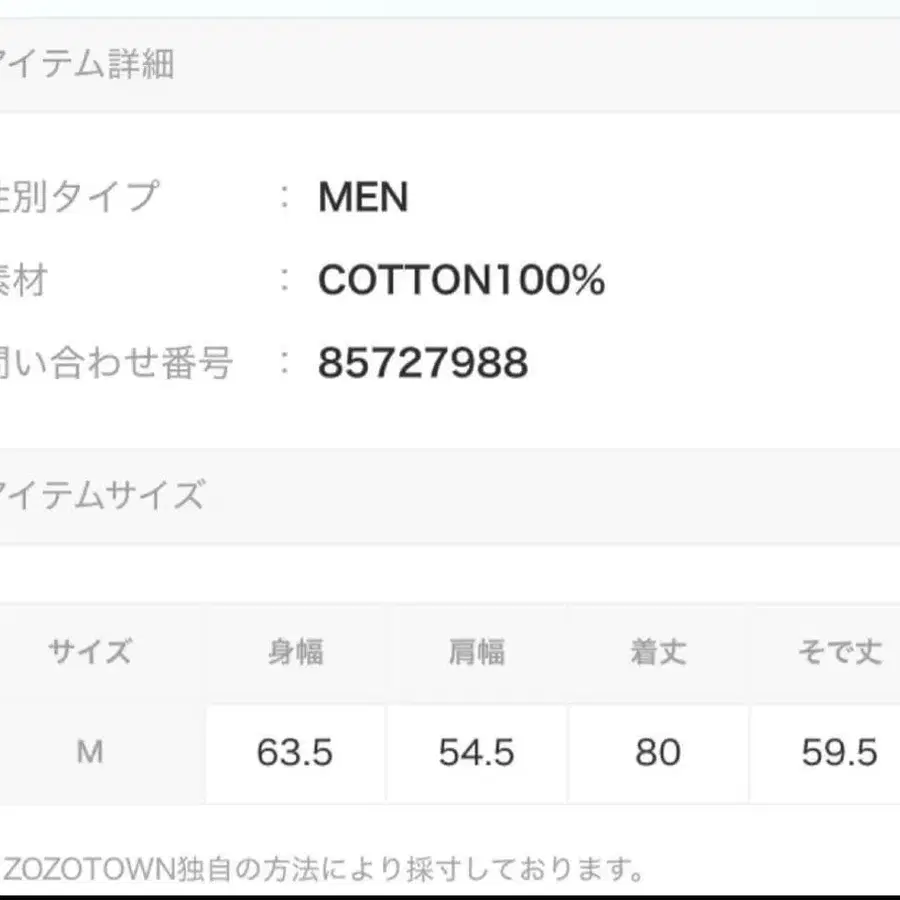Click the ZOZOTOWN measurement method note

tap(325, 868)
